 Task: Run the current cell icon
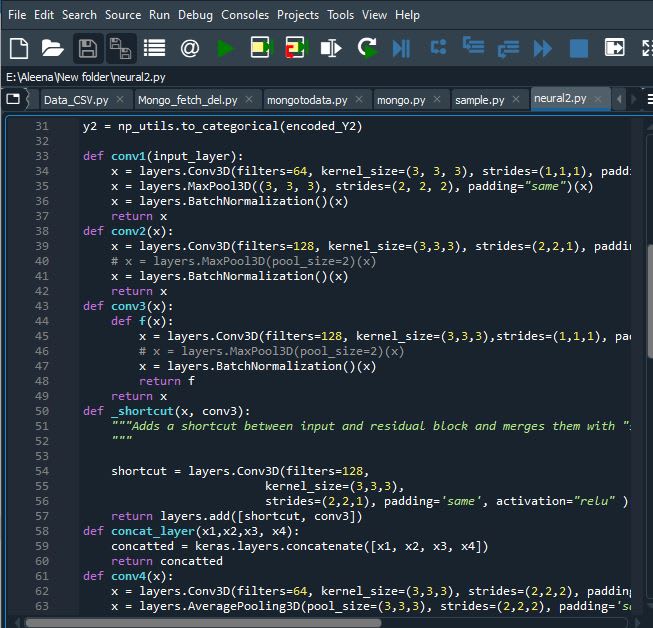point(260,47)
